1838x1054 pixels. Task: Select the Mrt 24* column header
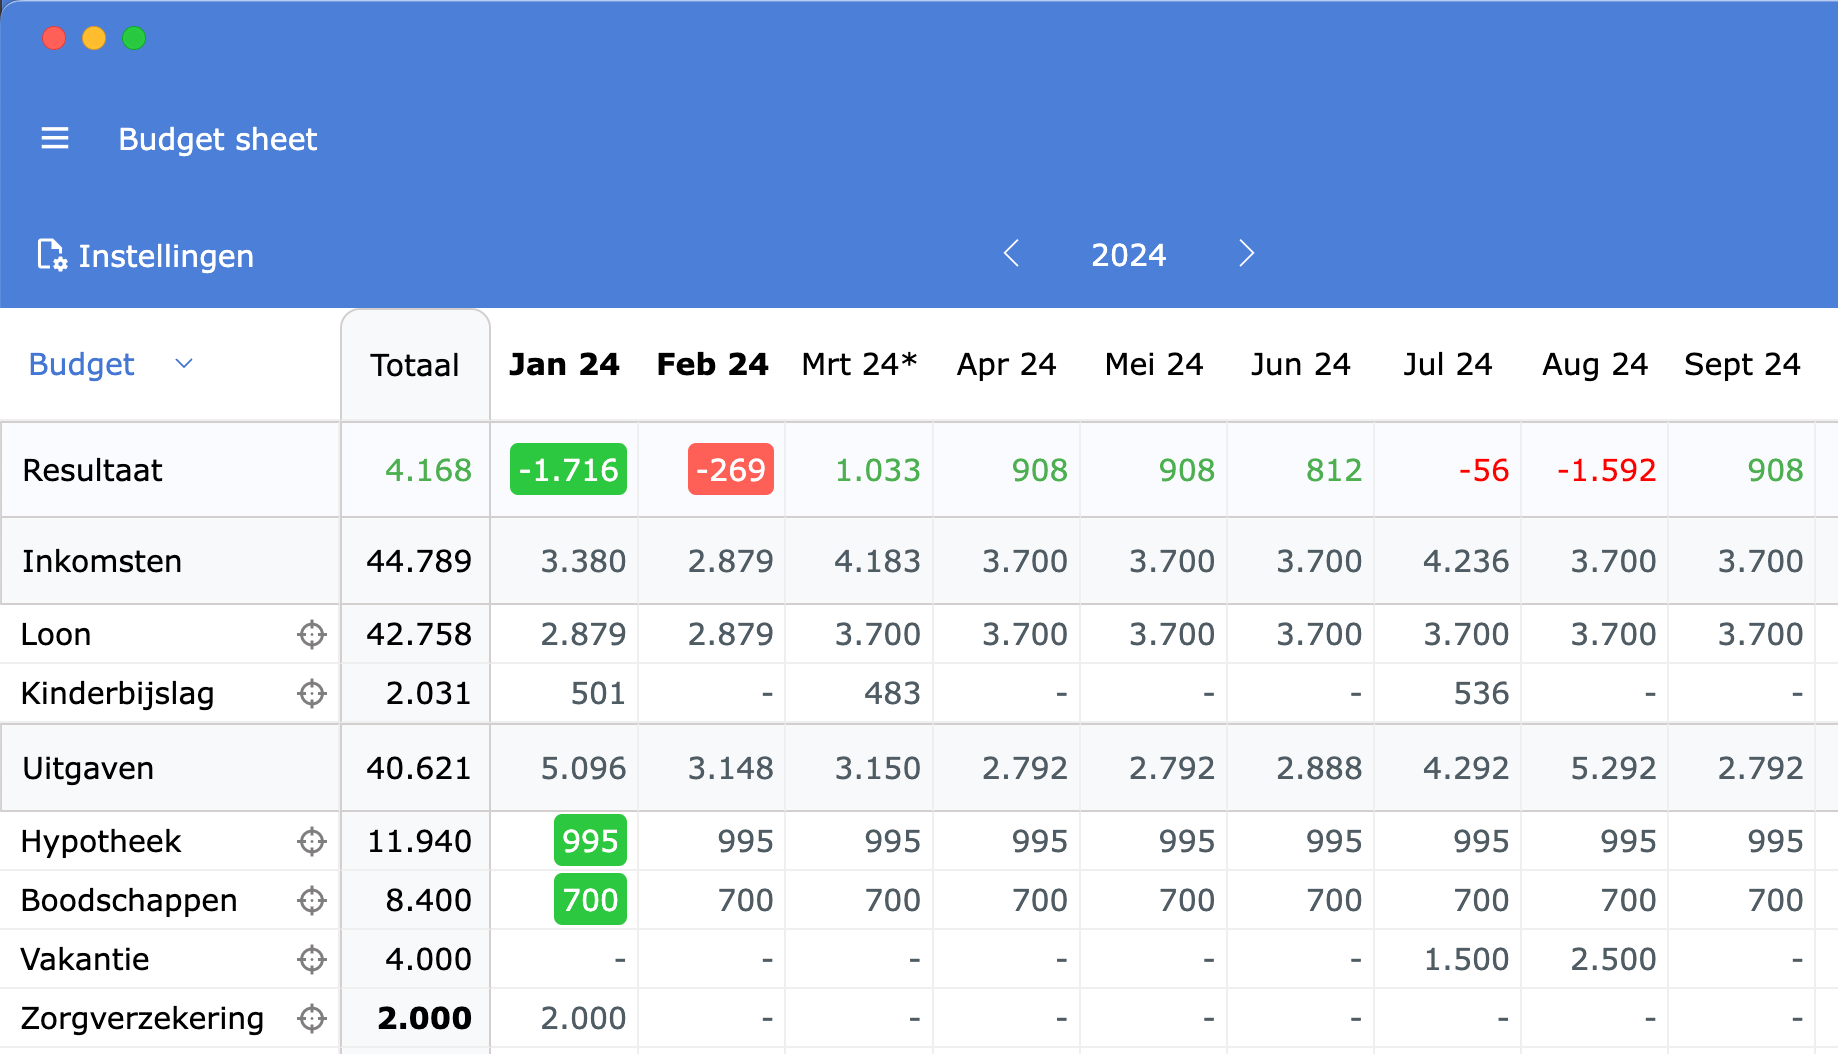(x=859, y=365)
